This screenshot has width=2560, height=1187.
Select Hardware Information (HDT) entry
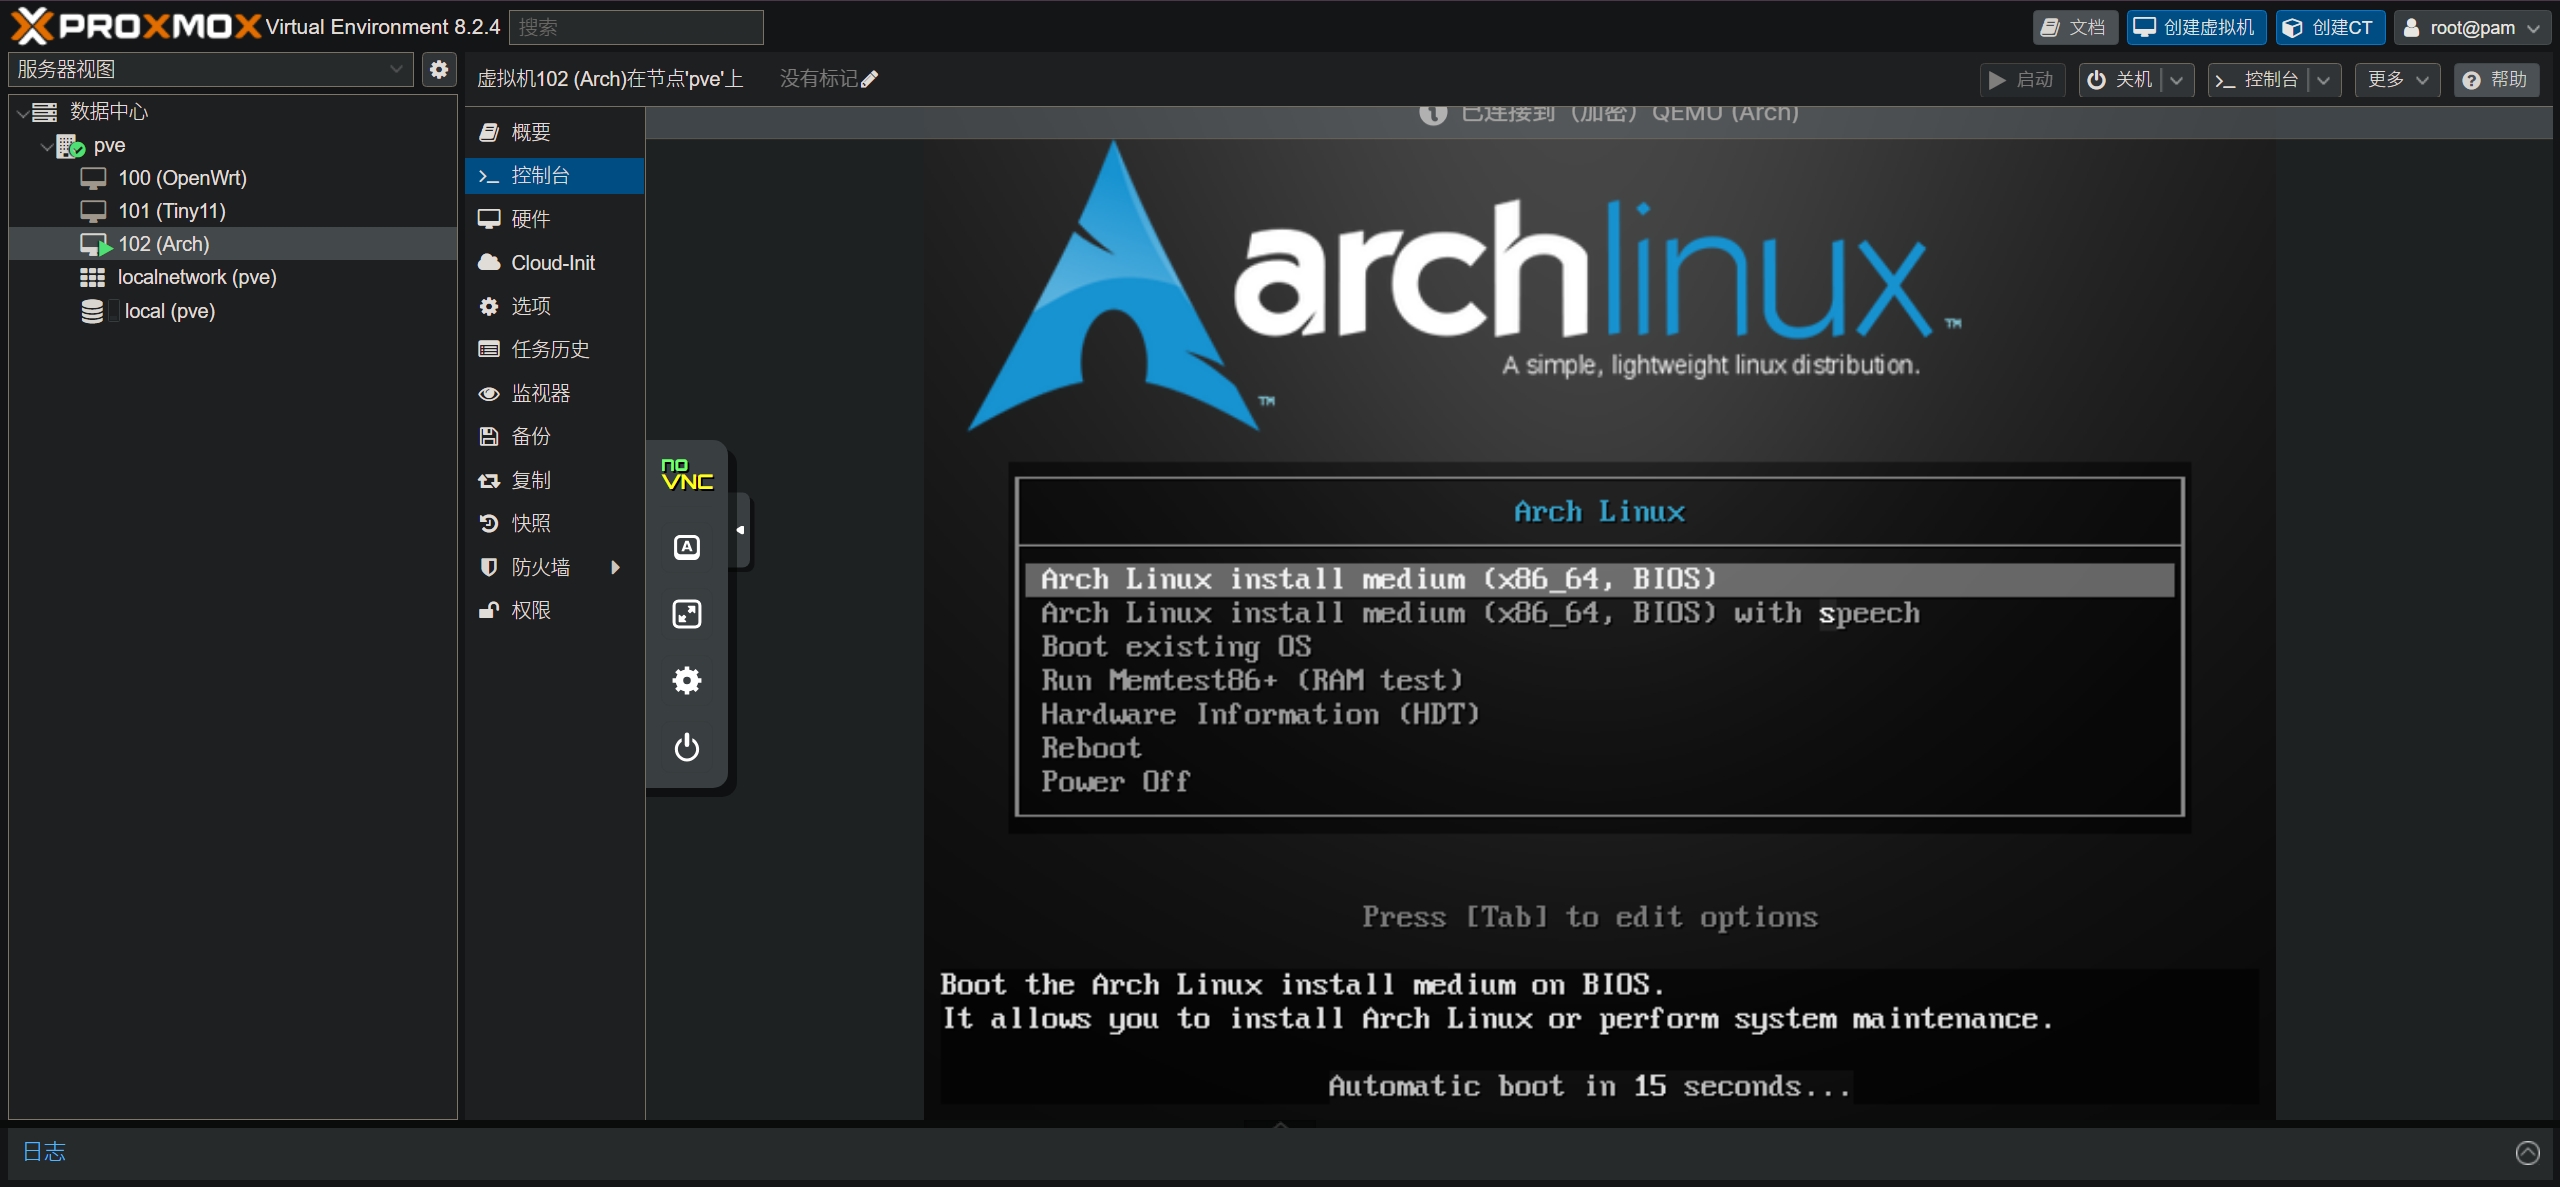[1599, 714]
